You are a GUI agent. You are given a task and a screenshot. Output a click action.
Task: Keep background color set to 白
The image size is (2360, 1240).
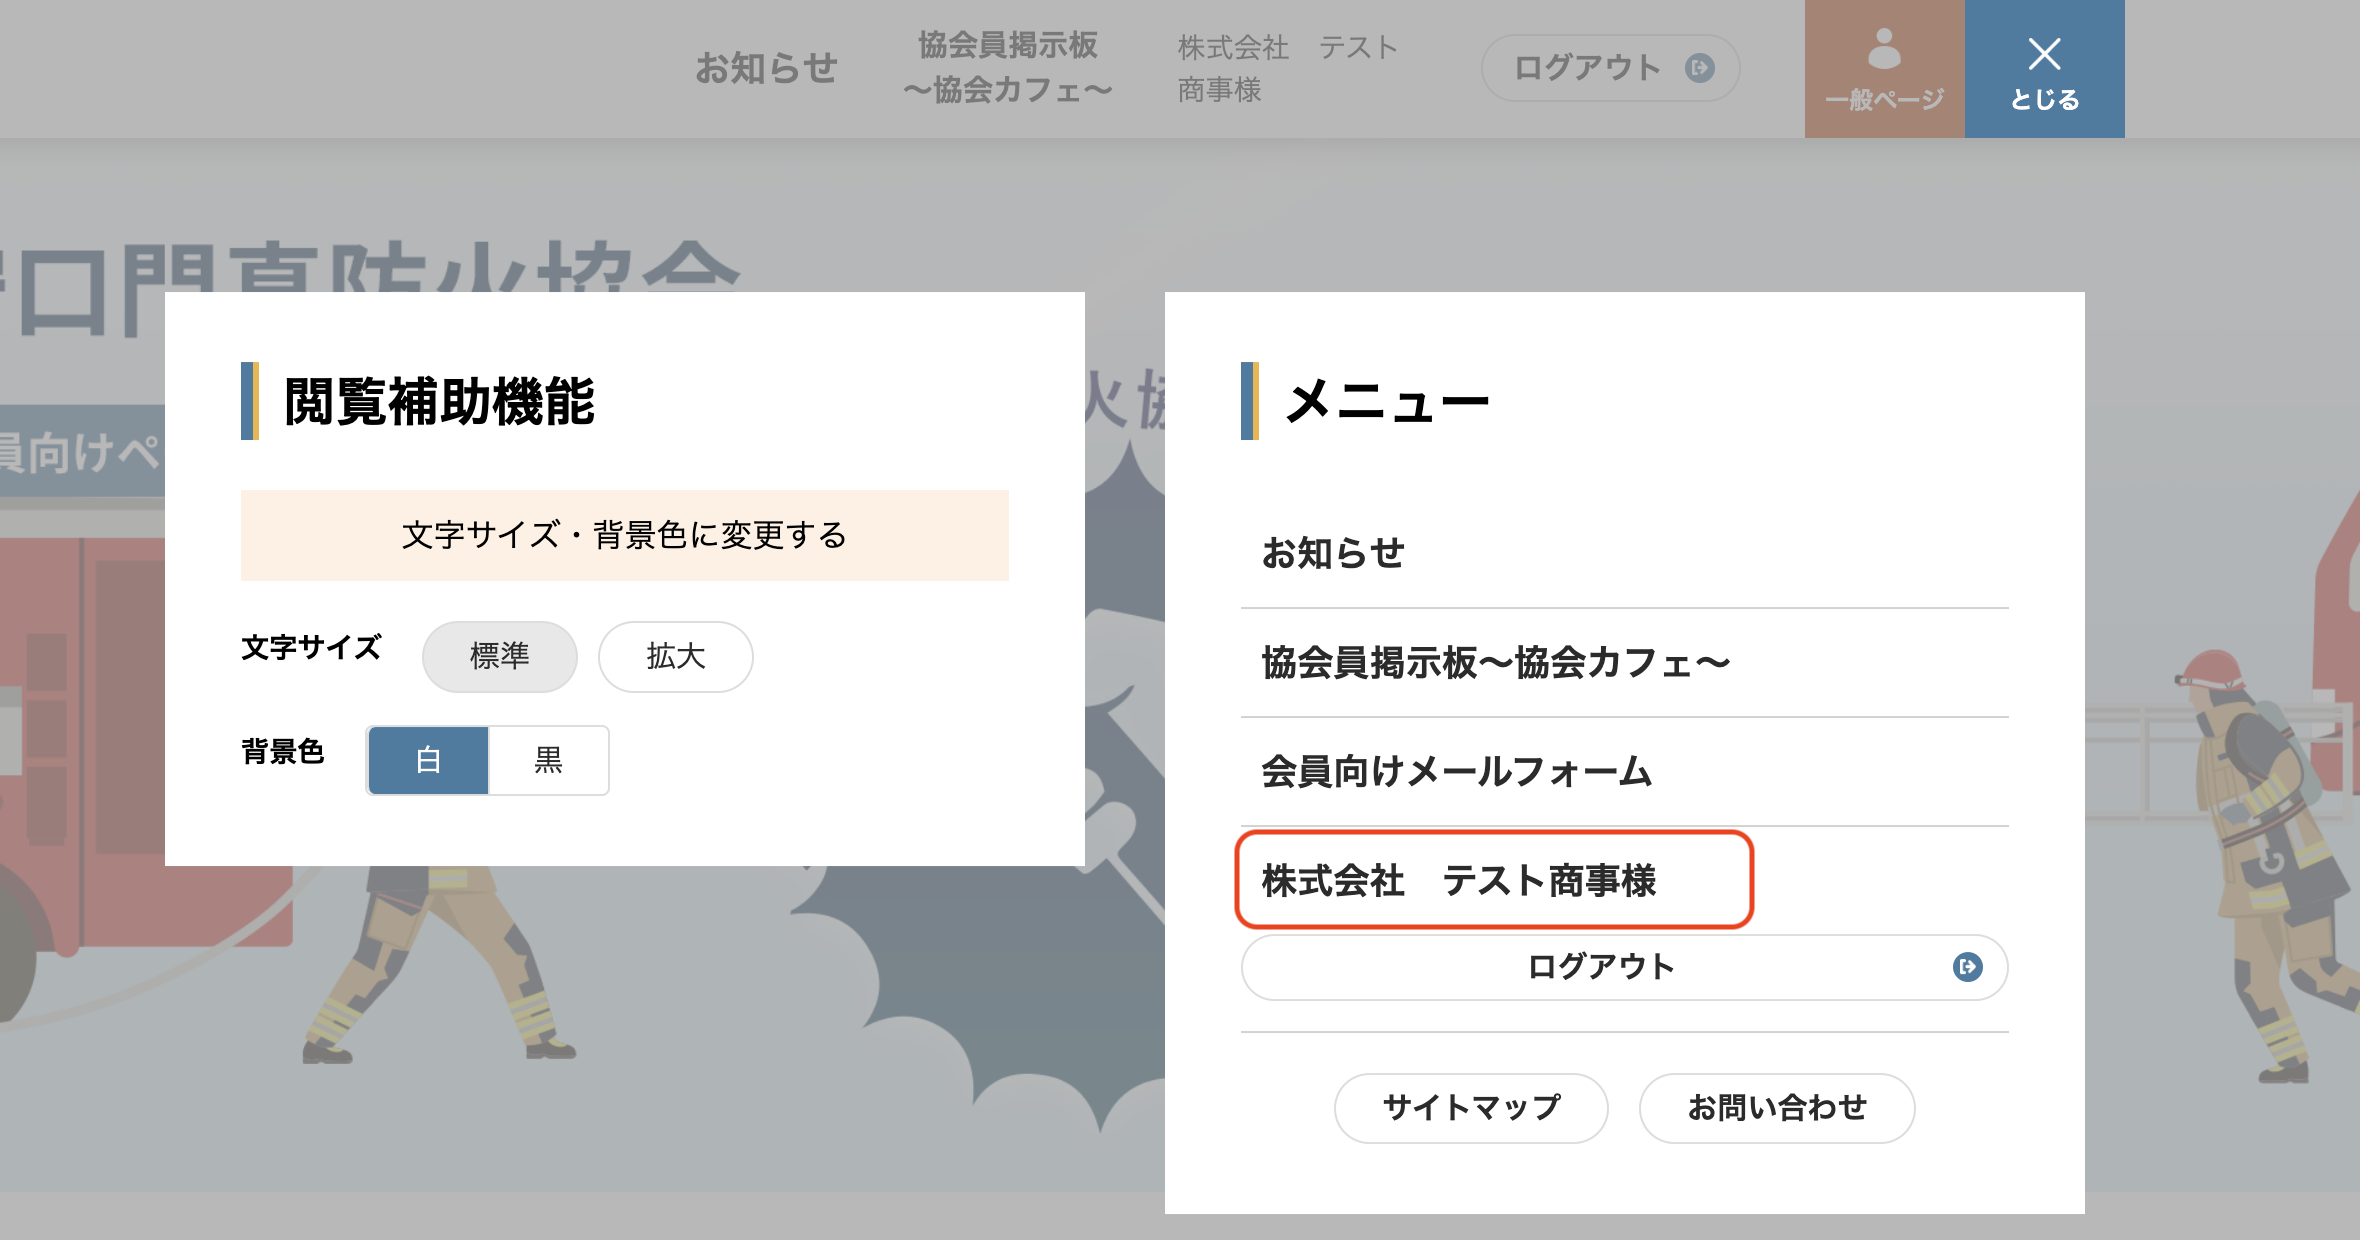click(x=428, y=760)
